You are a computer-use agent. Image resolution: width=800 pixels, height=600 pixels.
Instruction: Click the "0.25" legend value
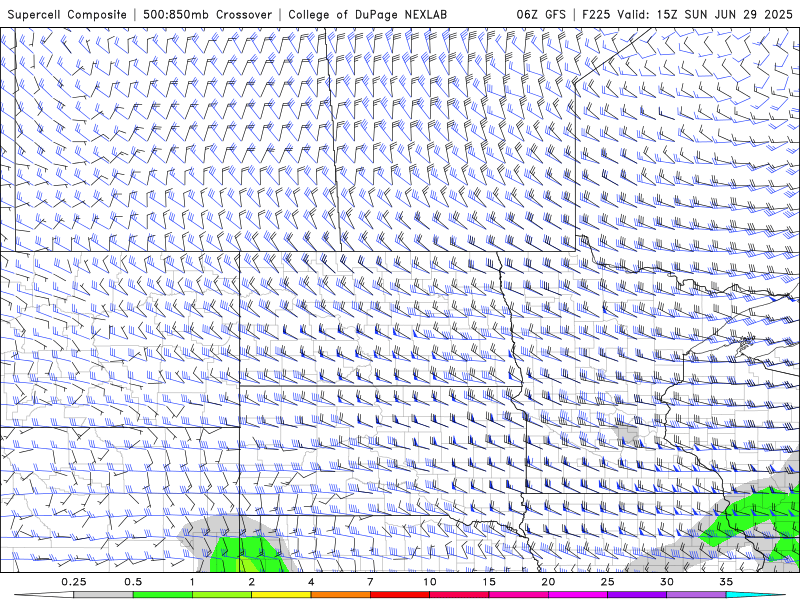point(74,582)
